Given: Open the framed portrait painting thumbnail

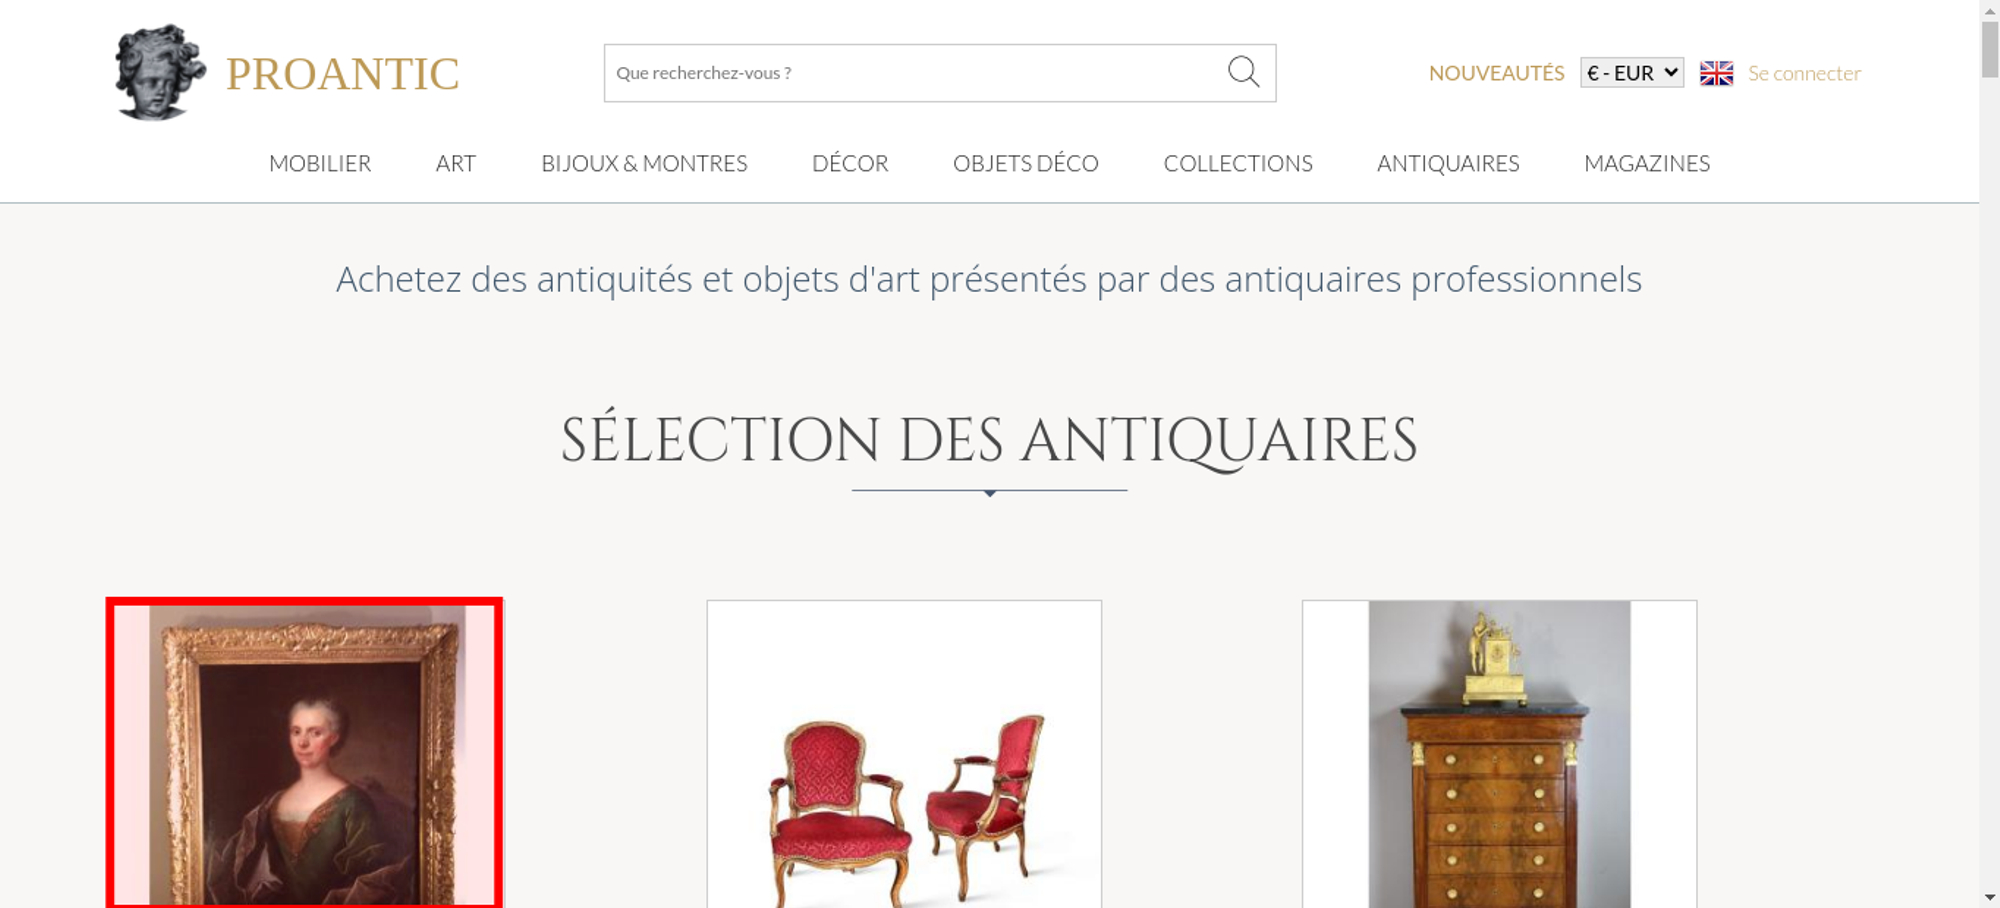Looking at the screenshot, I should 304,753.
